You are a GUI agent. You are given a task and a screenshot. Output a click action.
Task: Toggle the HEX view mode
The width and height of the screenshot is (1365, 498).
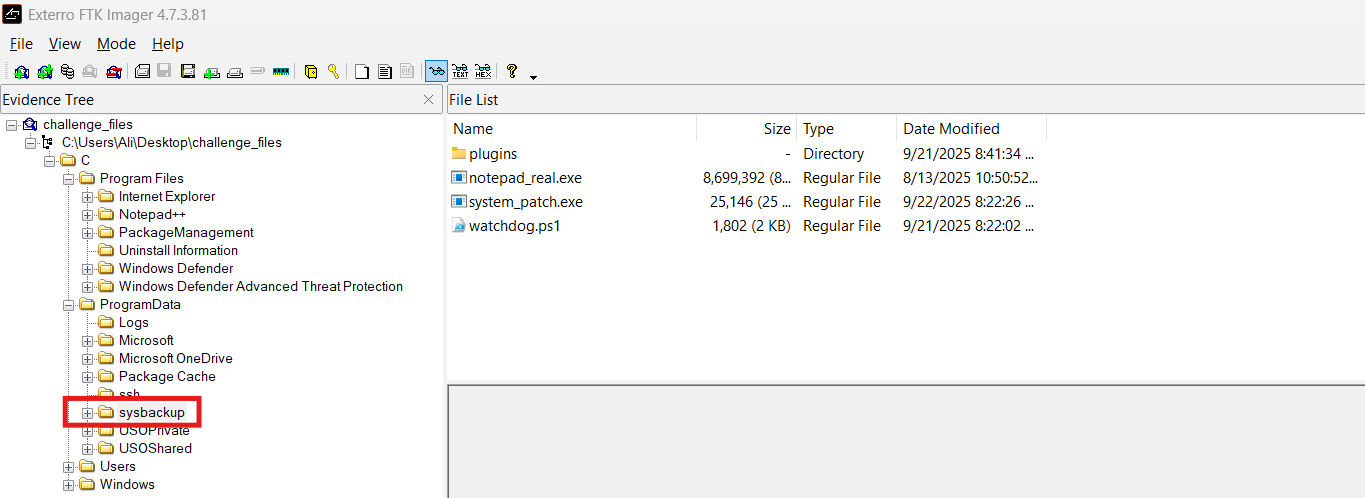coord(483,71)
